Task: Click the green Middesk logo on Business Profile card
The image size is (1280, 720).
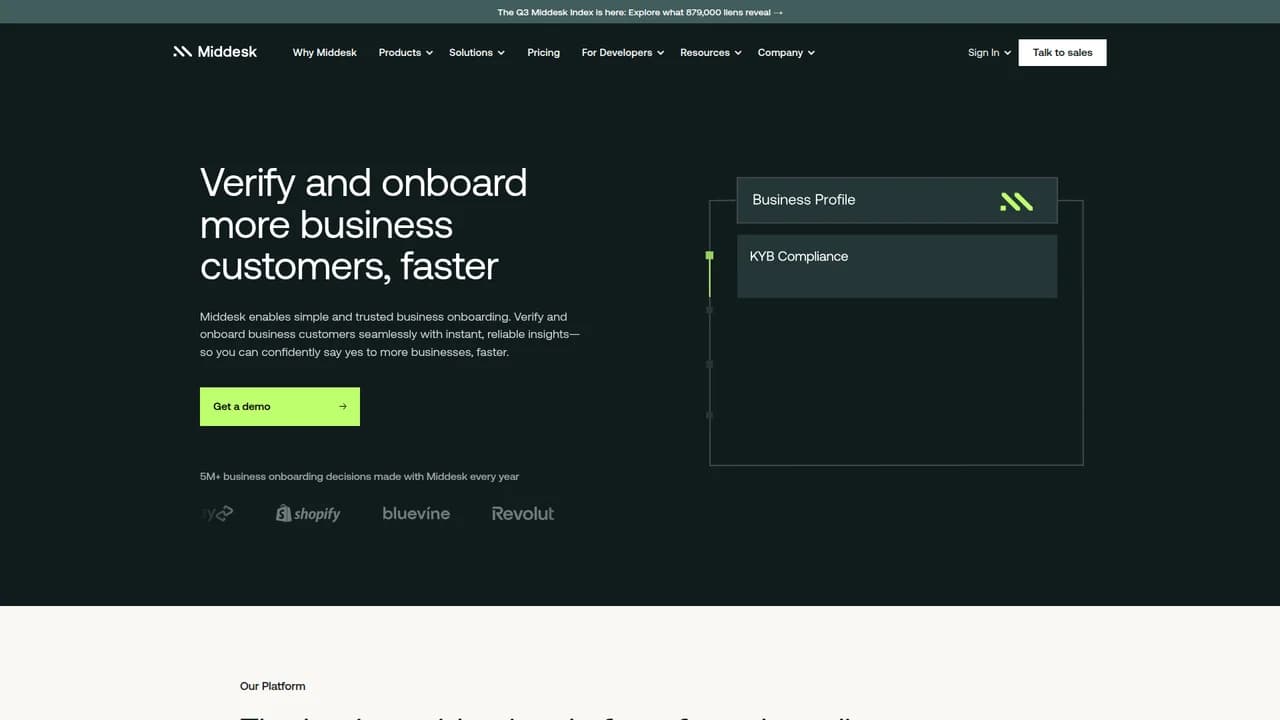Action: point(1016,202)
